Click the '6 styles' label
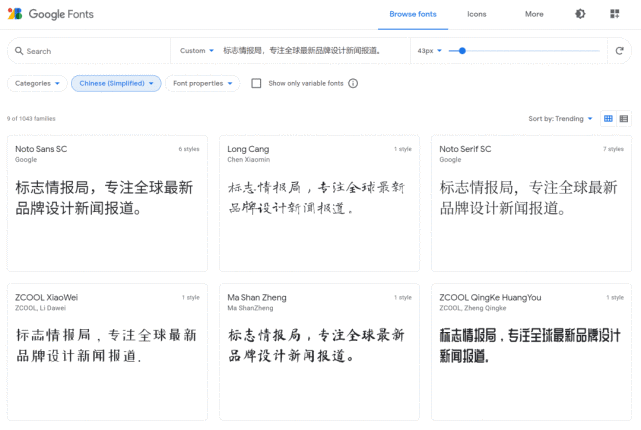Screen dimensions: 641x430 [x=189, y=149]
